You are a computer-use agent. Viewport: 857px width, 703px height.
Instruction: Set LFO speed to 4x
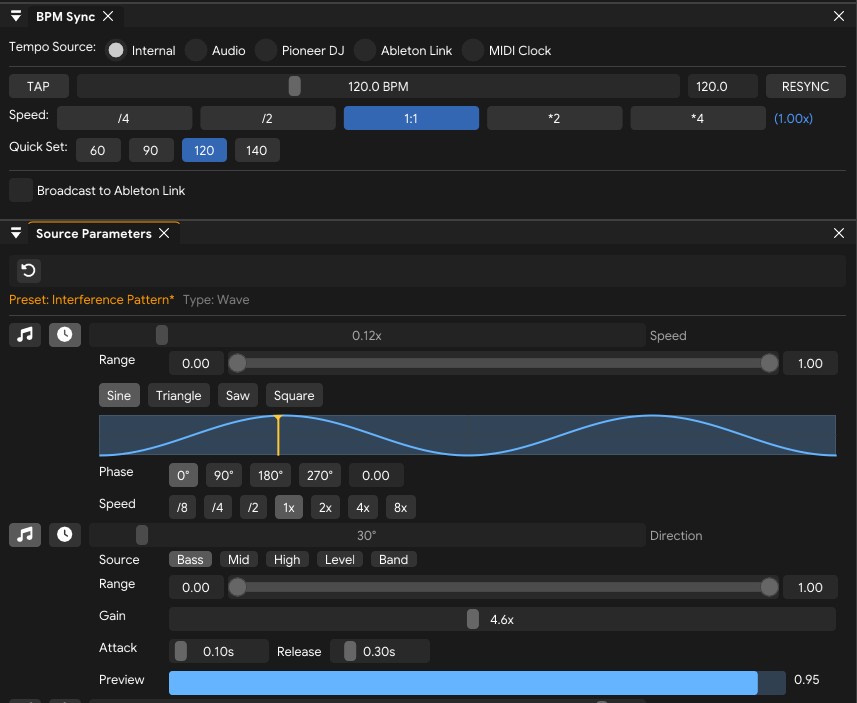(x=363, y=507)
